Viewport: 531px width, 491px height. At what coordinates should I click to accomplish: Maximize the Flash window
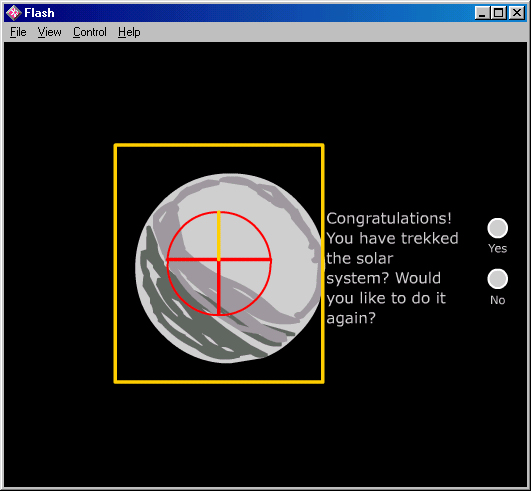pos(499,13)
